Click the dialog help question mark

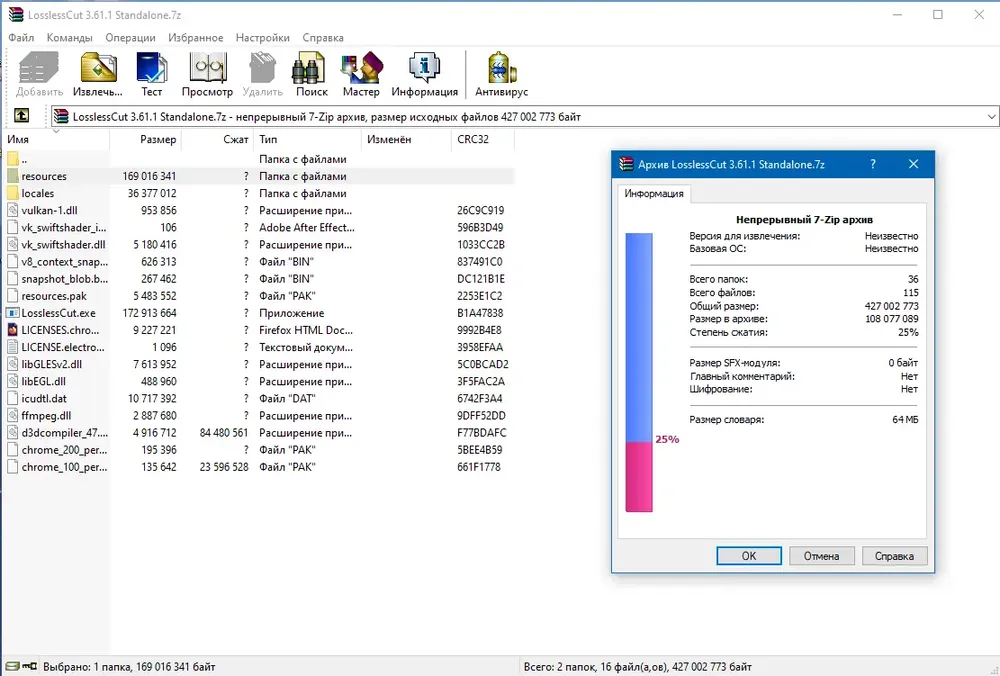[873, 164]
